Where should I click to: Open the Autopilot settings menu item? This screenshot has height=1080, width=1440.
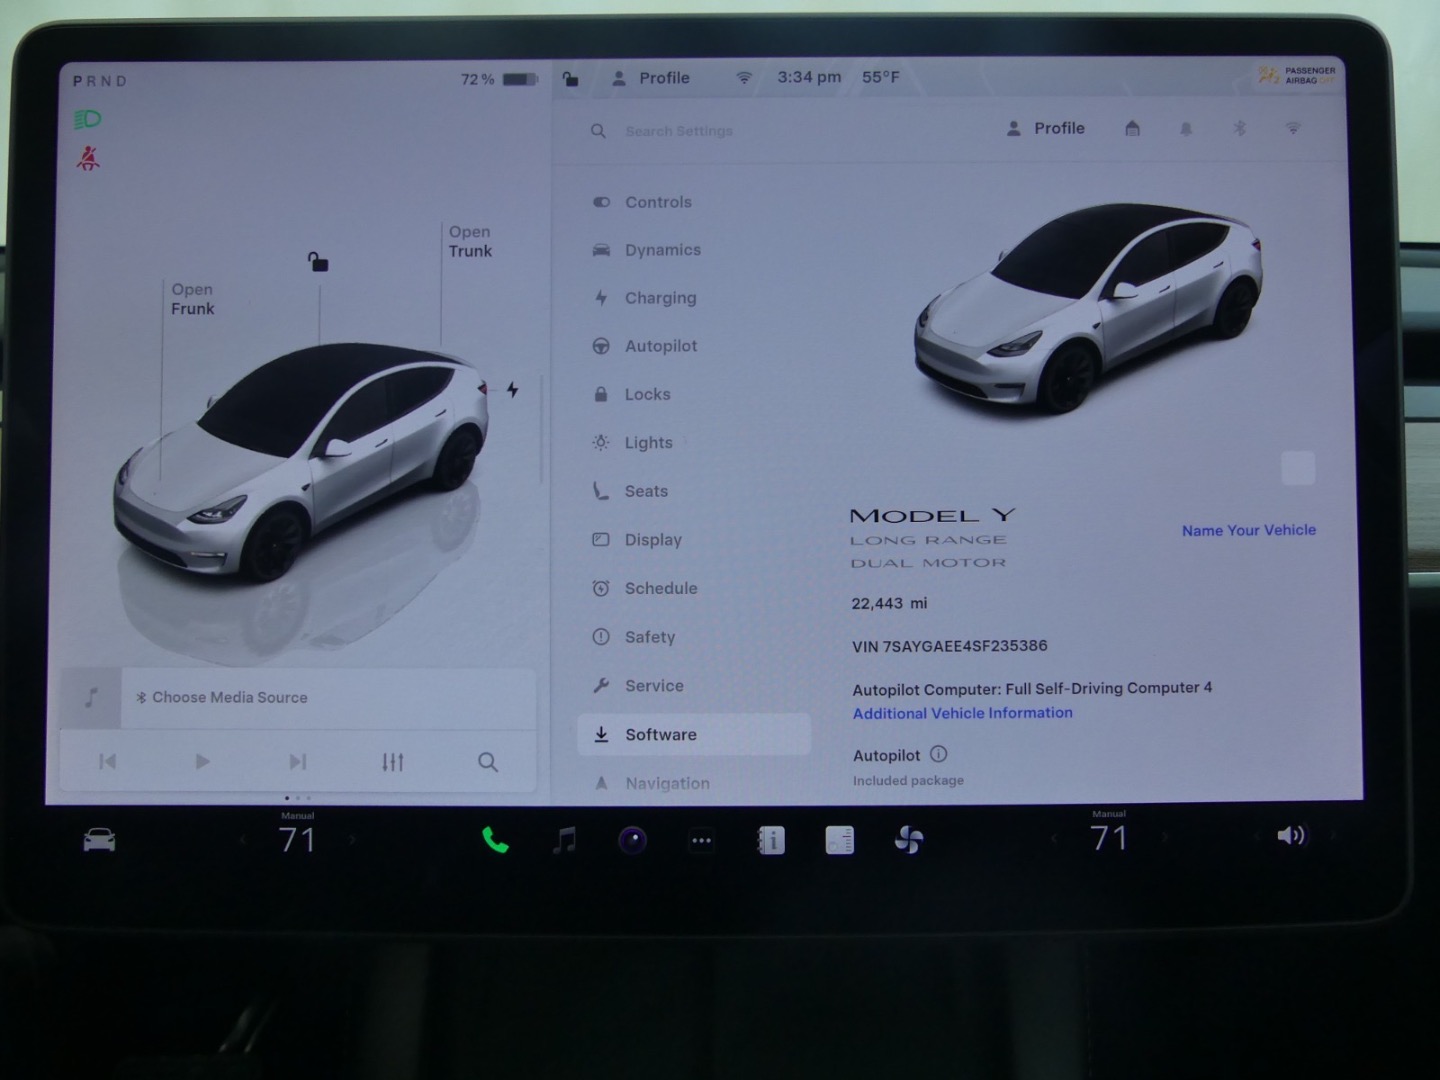click(x=660, y=346)
